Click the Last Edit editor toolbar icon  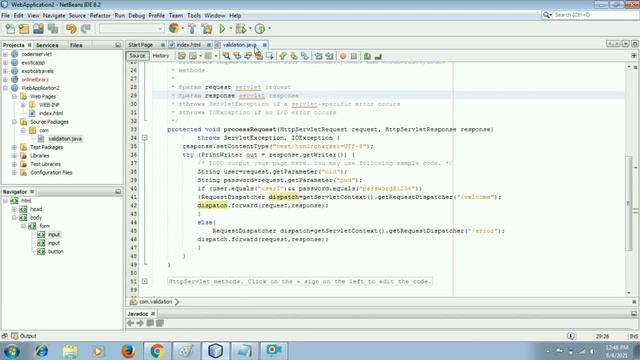[182, 56]
